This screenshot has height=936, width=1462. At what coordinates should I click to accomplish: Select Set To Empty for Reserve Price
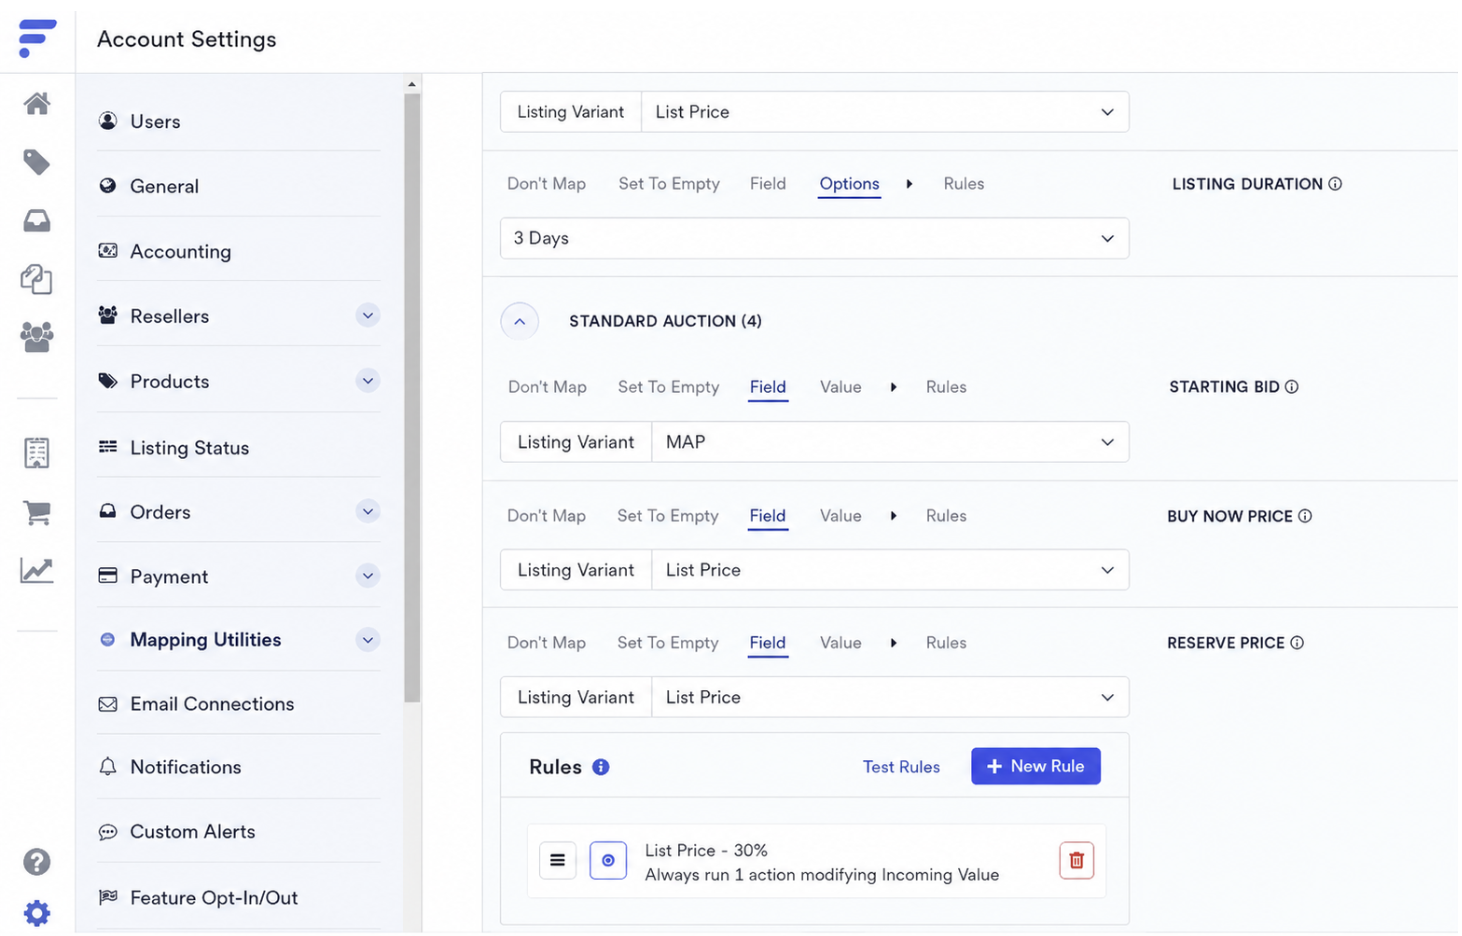tap(668, 643)
